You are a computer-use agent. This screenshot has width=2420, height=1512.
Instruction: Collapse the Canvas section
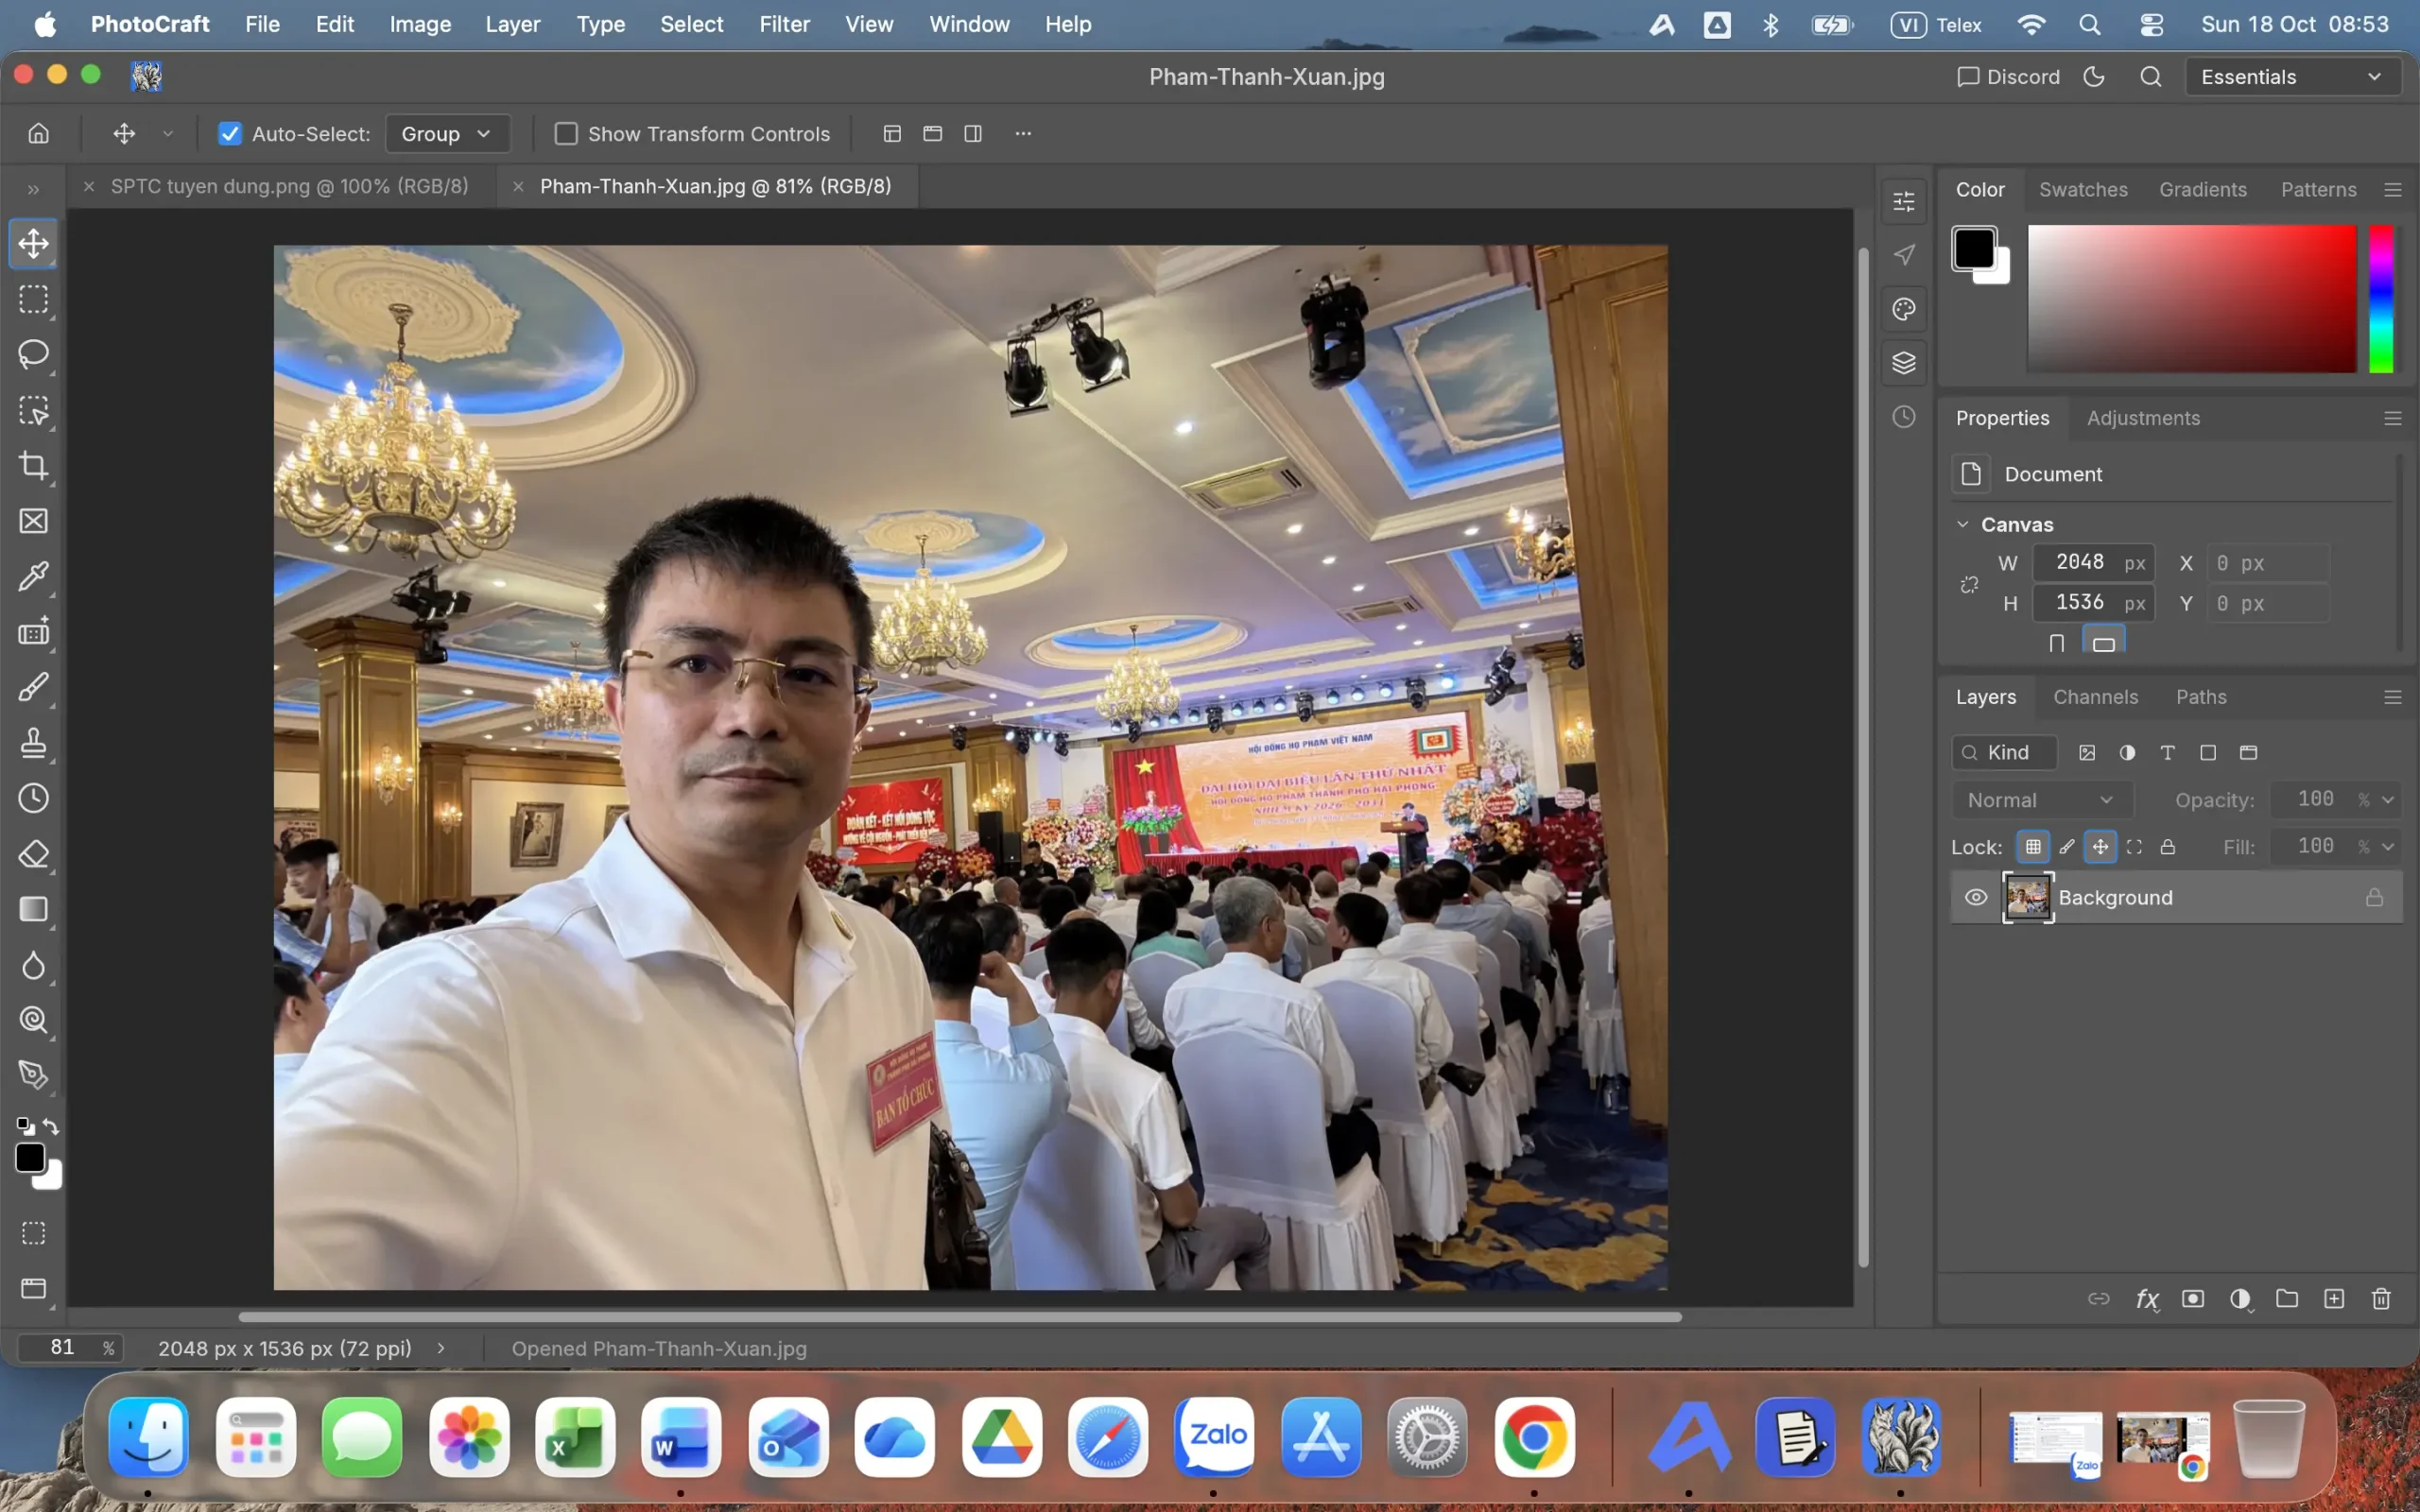(x=1963, y=524)
